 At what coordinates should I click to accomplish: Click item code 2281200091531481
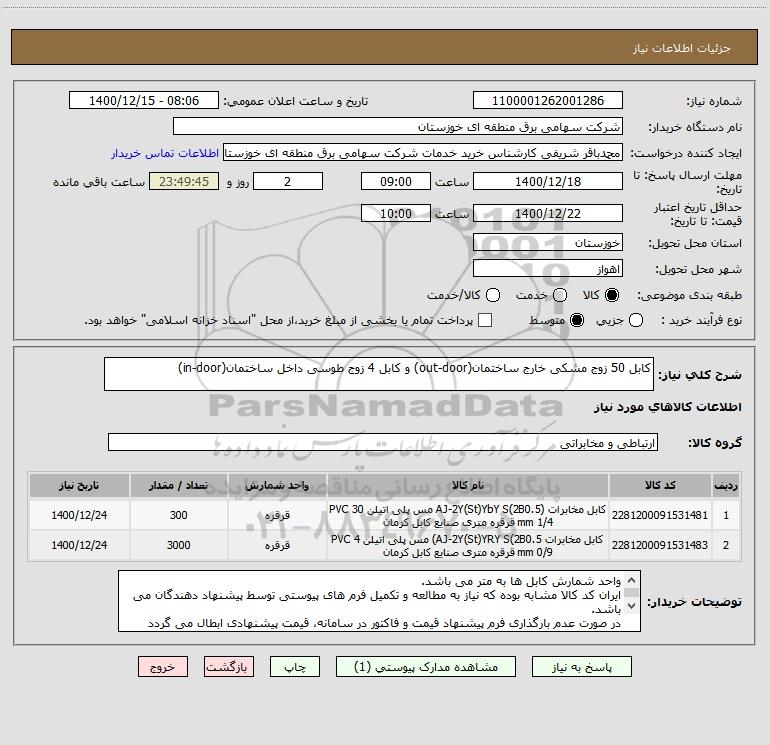click(x=660, y=515)
